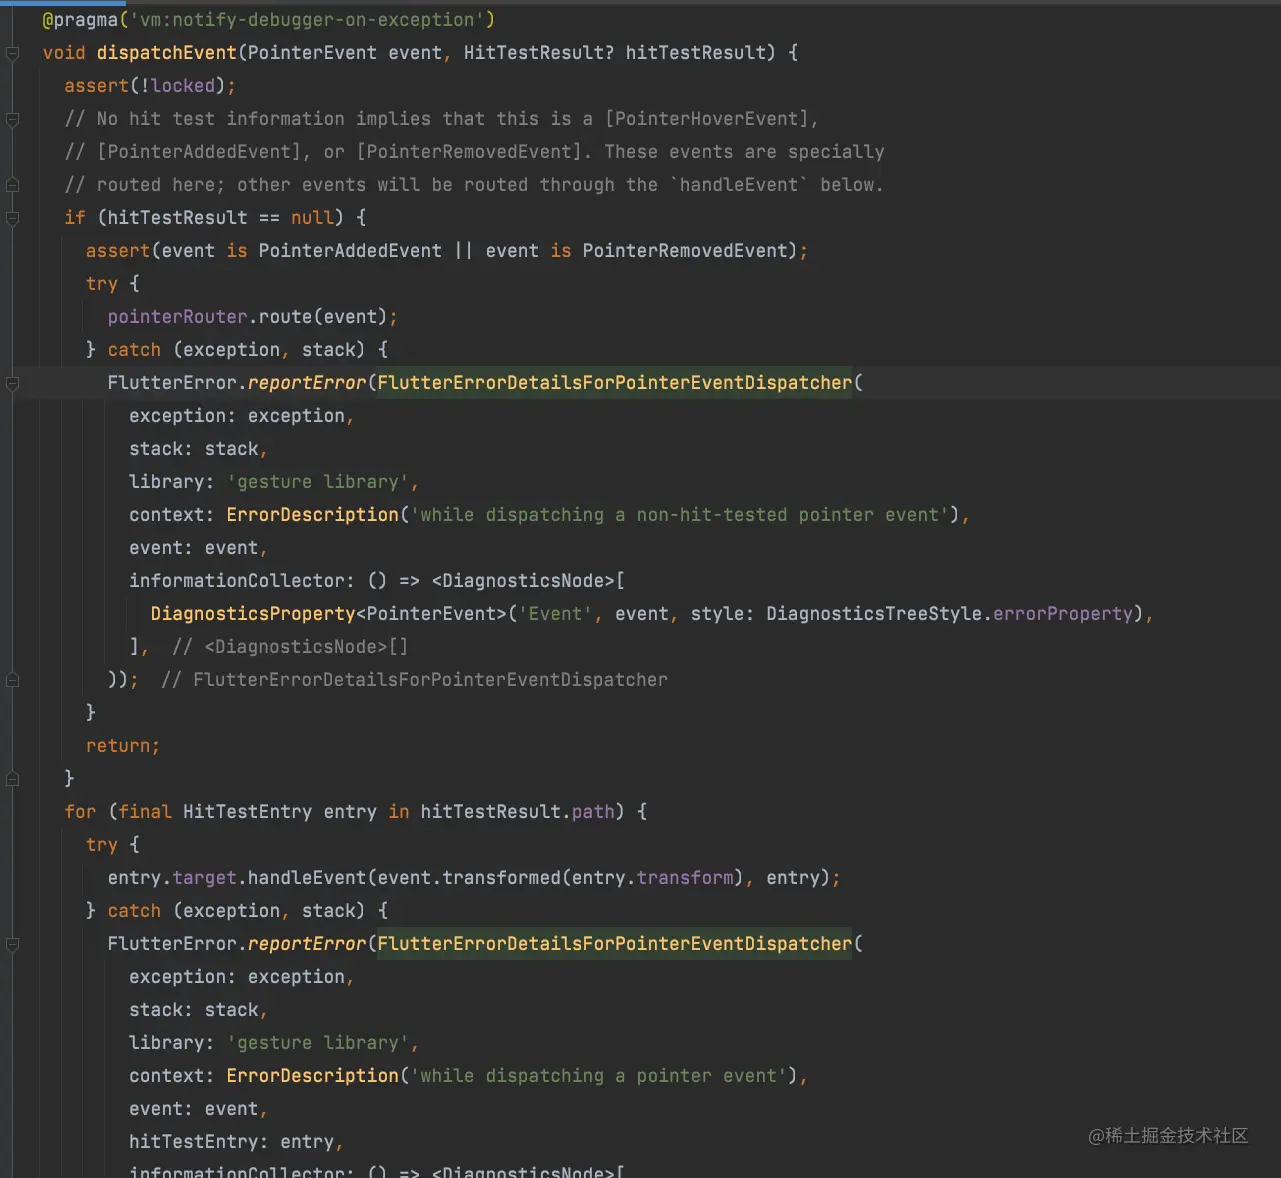Place cursor on the @pragma annotation
1281x1178 pixels.
80,19
